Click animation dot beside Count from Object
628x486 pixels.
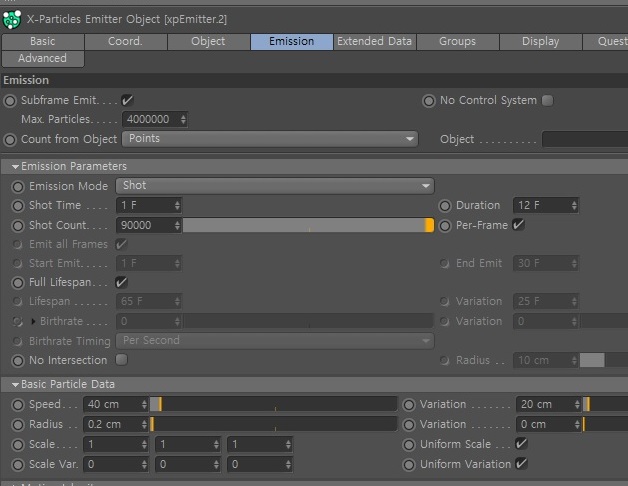tap(10, 140)
